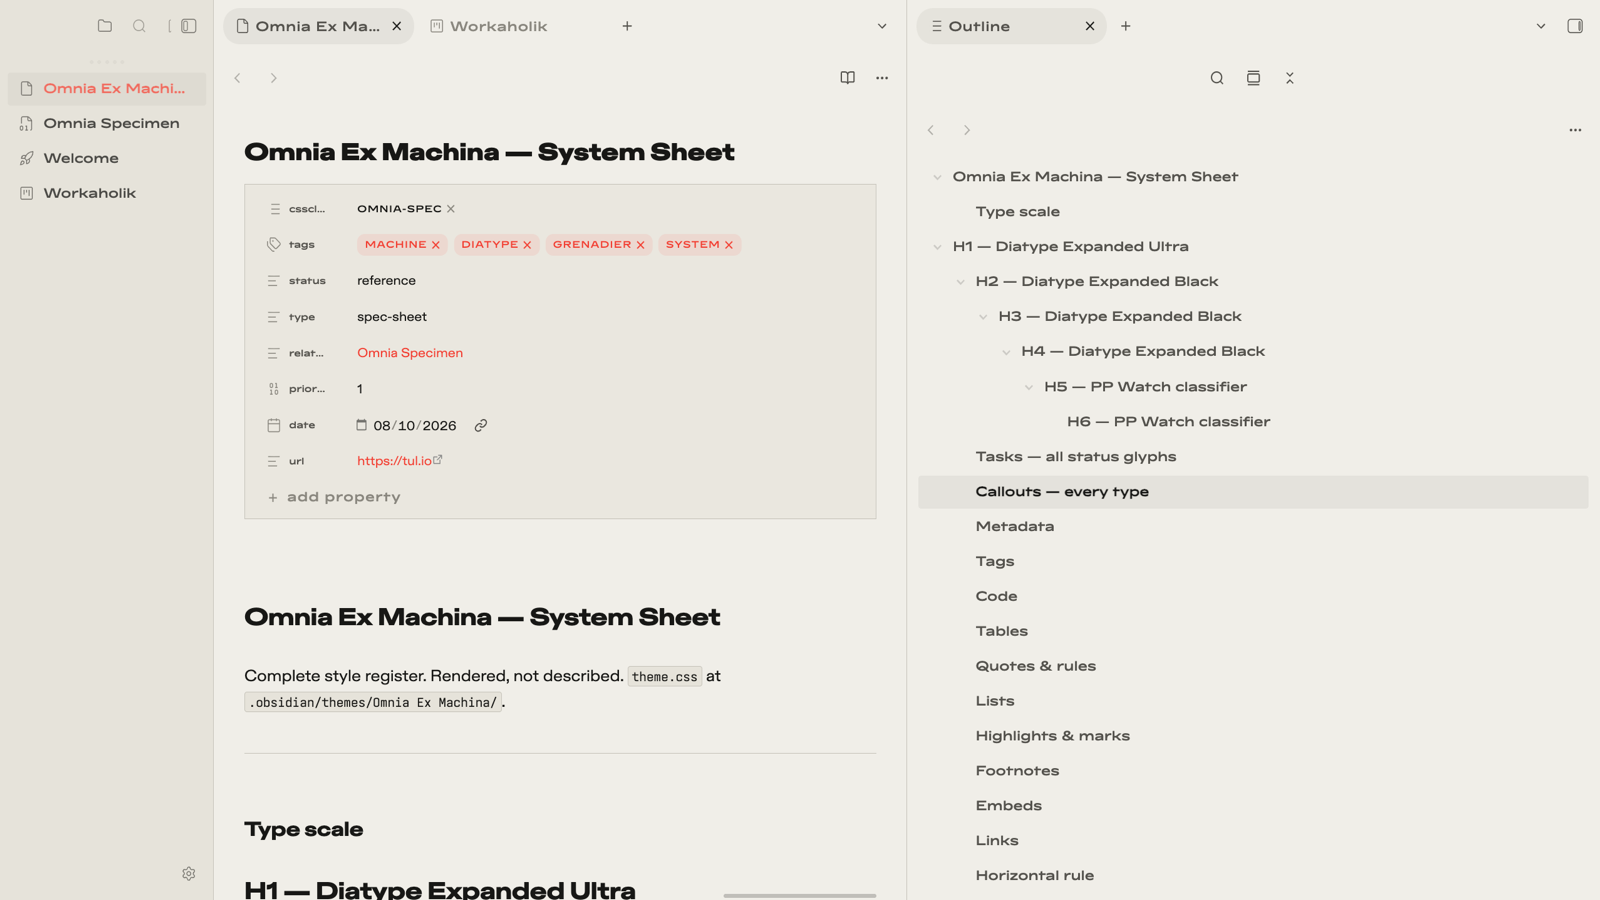
Task: Collapse all headings in the Outline
Action: [x=1289, y=78]
